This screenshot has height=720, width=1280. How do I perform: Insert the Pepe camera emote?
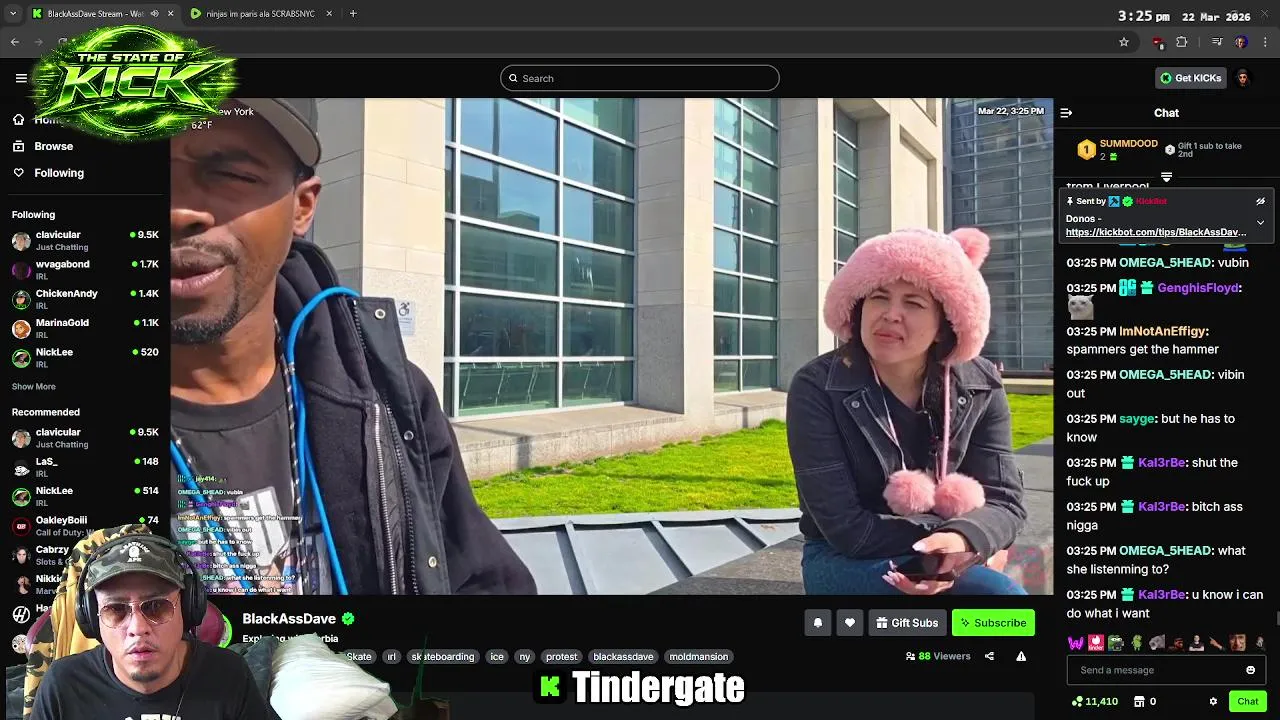click(1116, 643)
